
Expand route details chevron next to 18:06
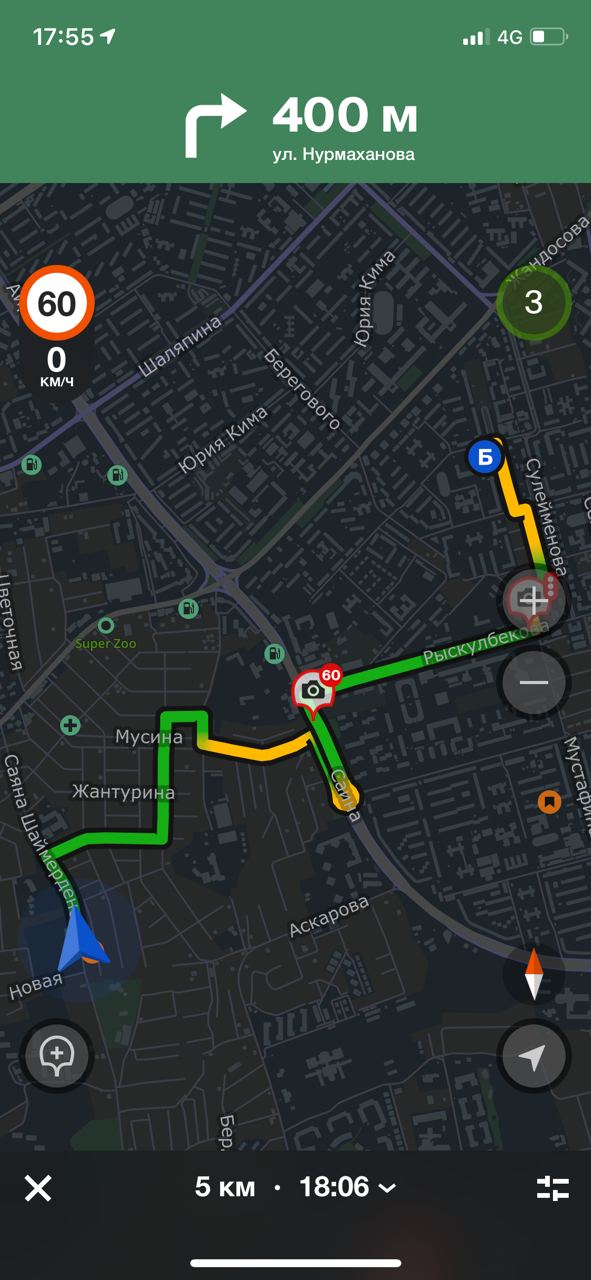coord(387,1188)
